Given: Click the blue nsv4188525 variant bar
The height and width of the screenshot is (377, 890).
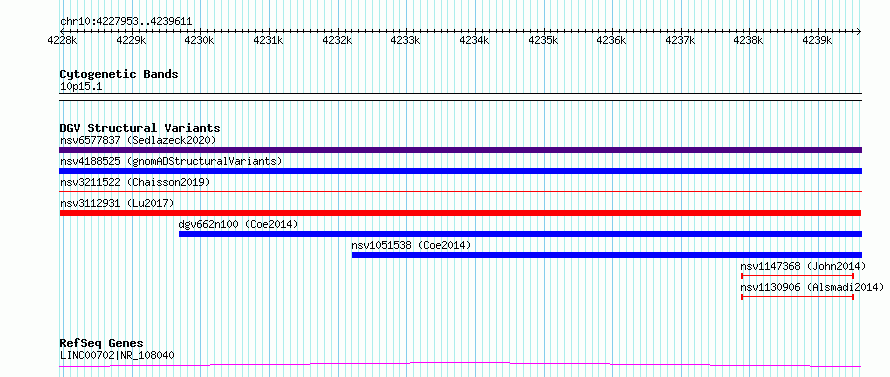Looking at the screenshot, I should (x=460, y=171).
